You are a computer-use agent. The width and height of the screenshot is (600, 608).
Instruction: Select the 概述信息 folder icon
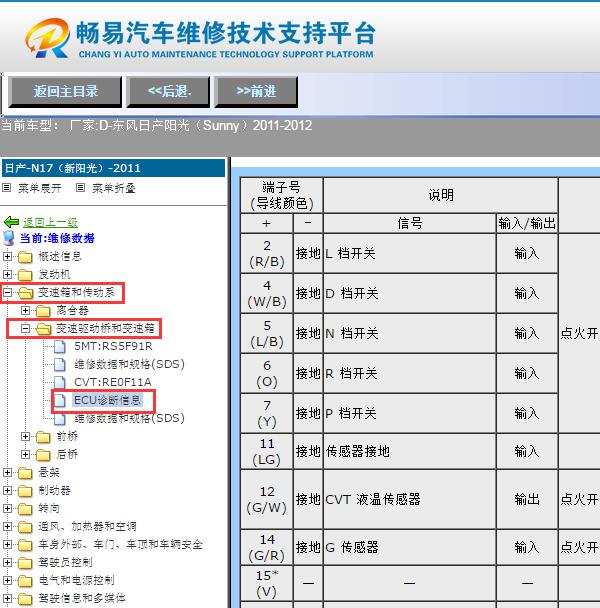tap(25, 257)
